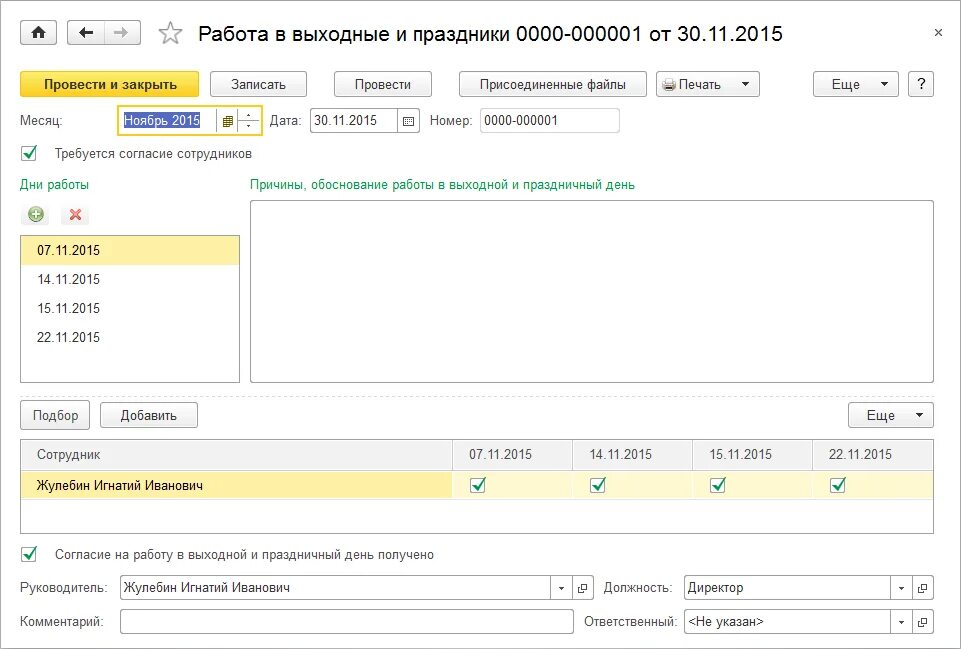Focus the Комментарий input field
Viewport: 961px width, 649px height.
[x=347, y=622]
